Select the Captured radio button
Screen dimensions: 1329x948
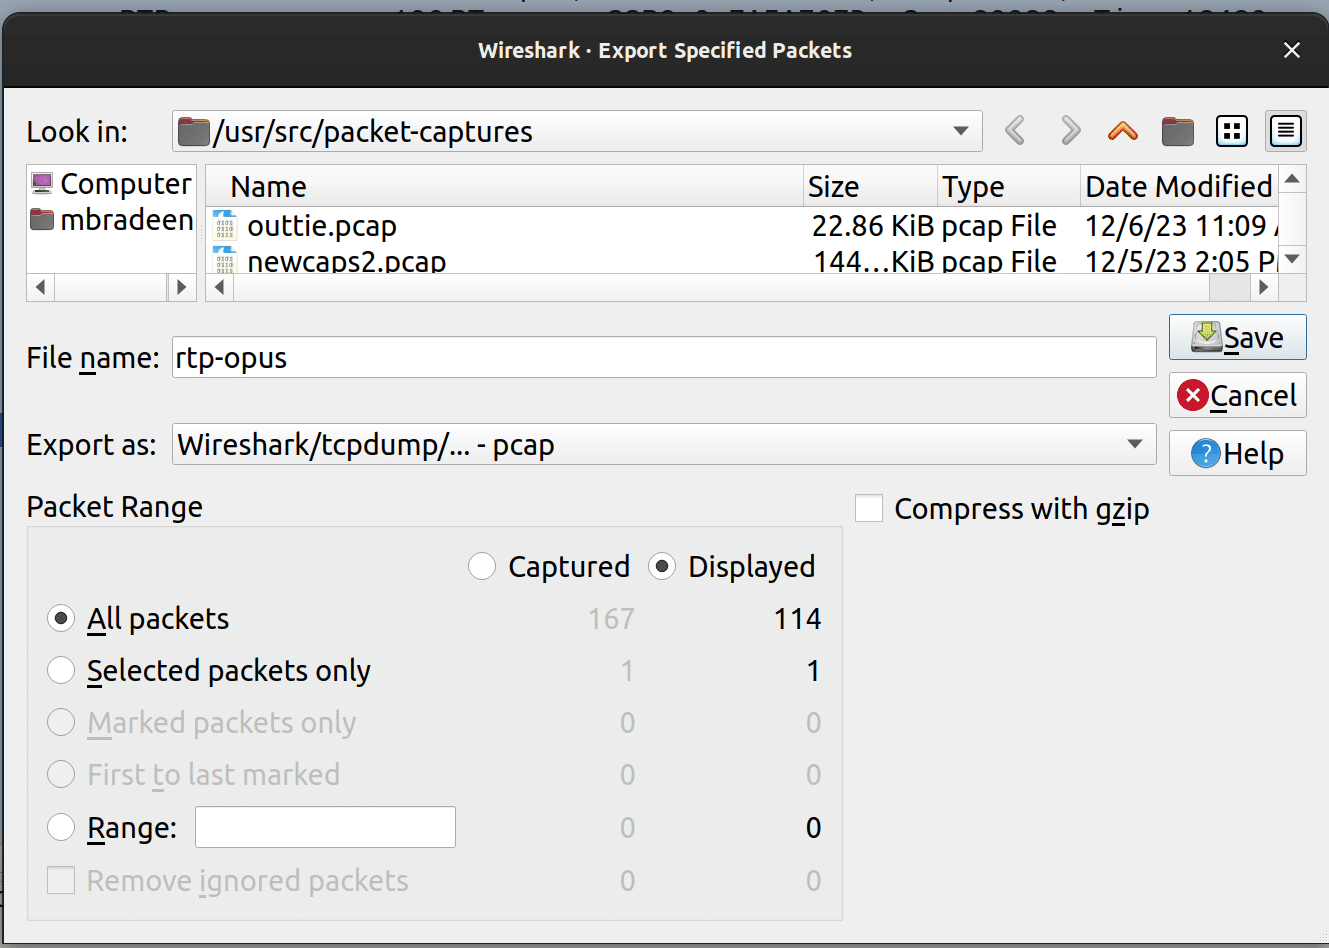coord(482,567)
